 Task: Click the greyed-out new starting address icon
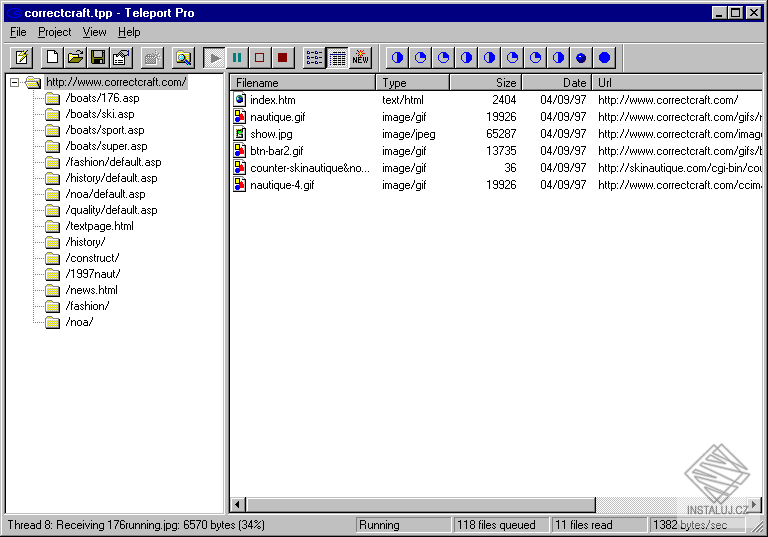(x=152, y=58)
